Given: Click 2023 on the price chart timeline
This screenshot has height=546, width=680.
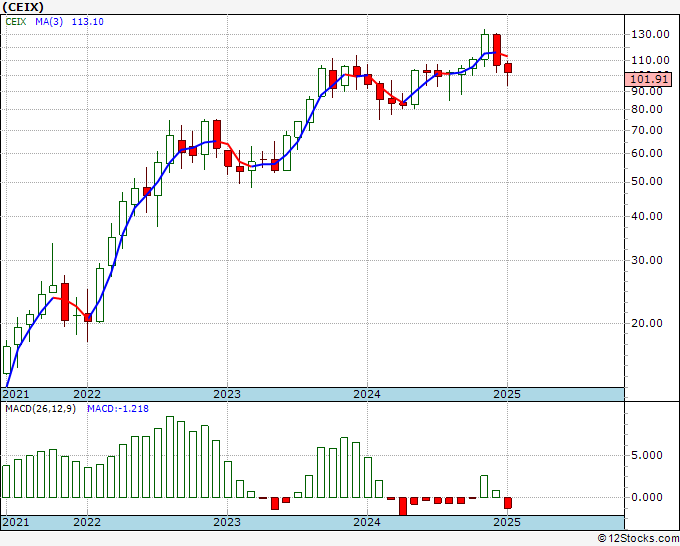Looking at the screenshot, I should [227, 394].
